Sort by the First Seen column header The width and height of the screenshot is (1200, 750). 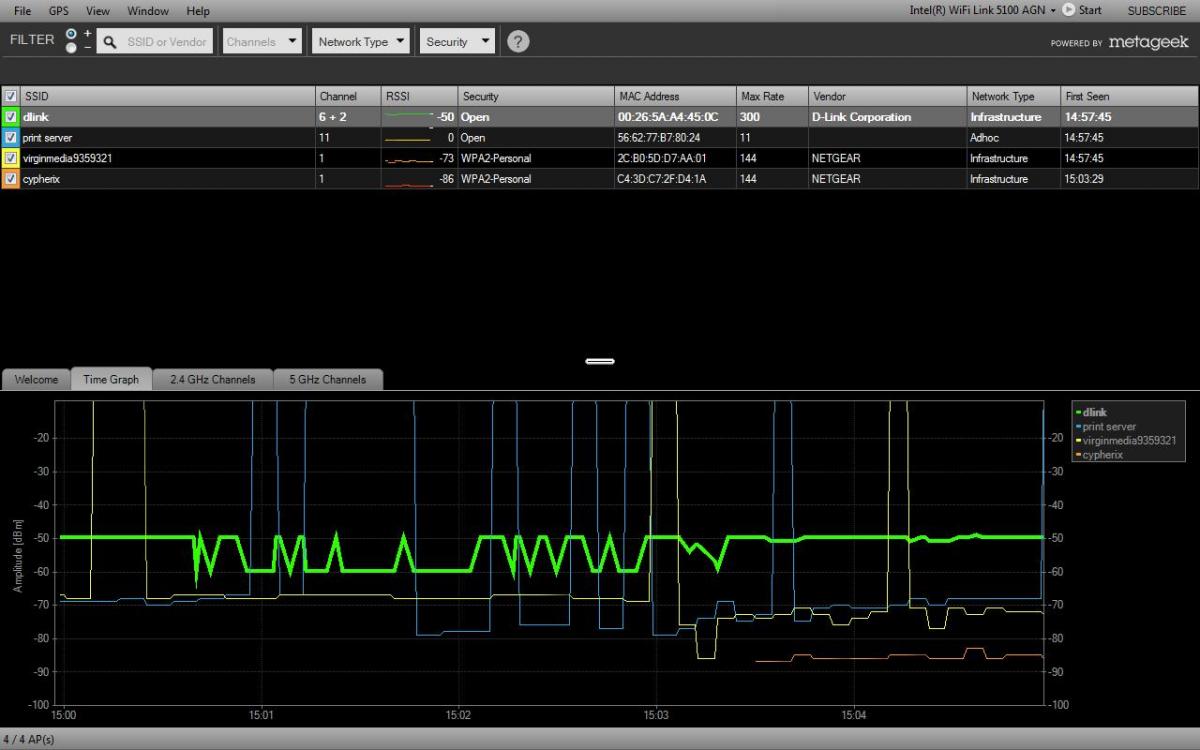[1129, 96]
